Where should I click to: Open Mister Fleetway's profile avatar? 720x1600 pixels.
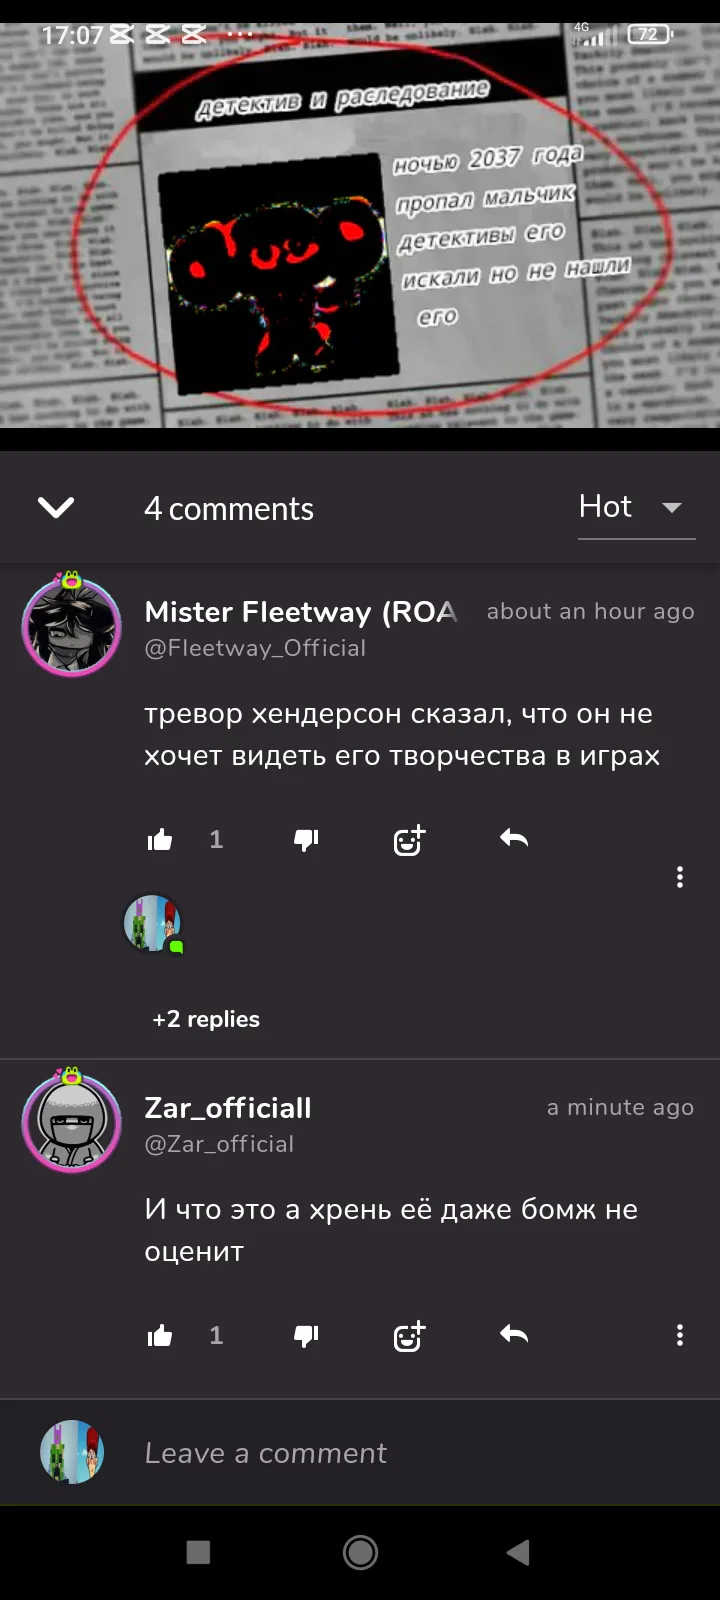click(72, 625)
